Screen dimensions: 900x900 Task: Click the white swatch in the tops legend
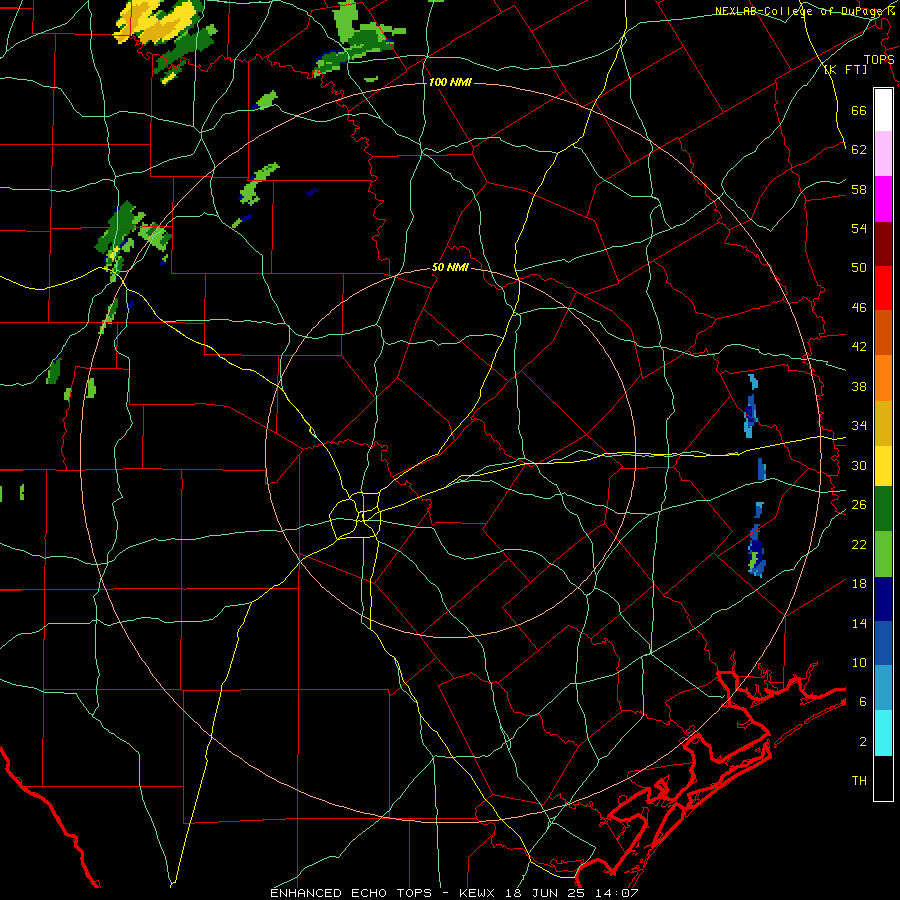[883, 110]
